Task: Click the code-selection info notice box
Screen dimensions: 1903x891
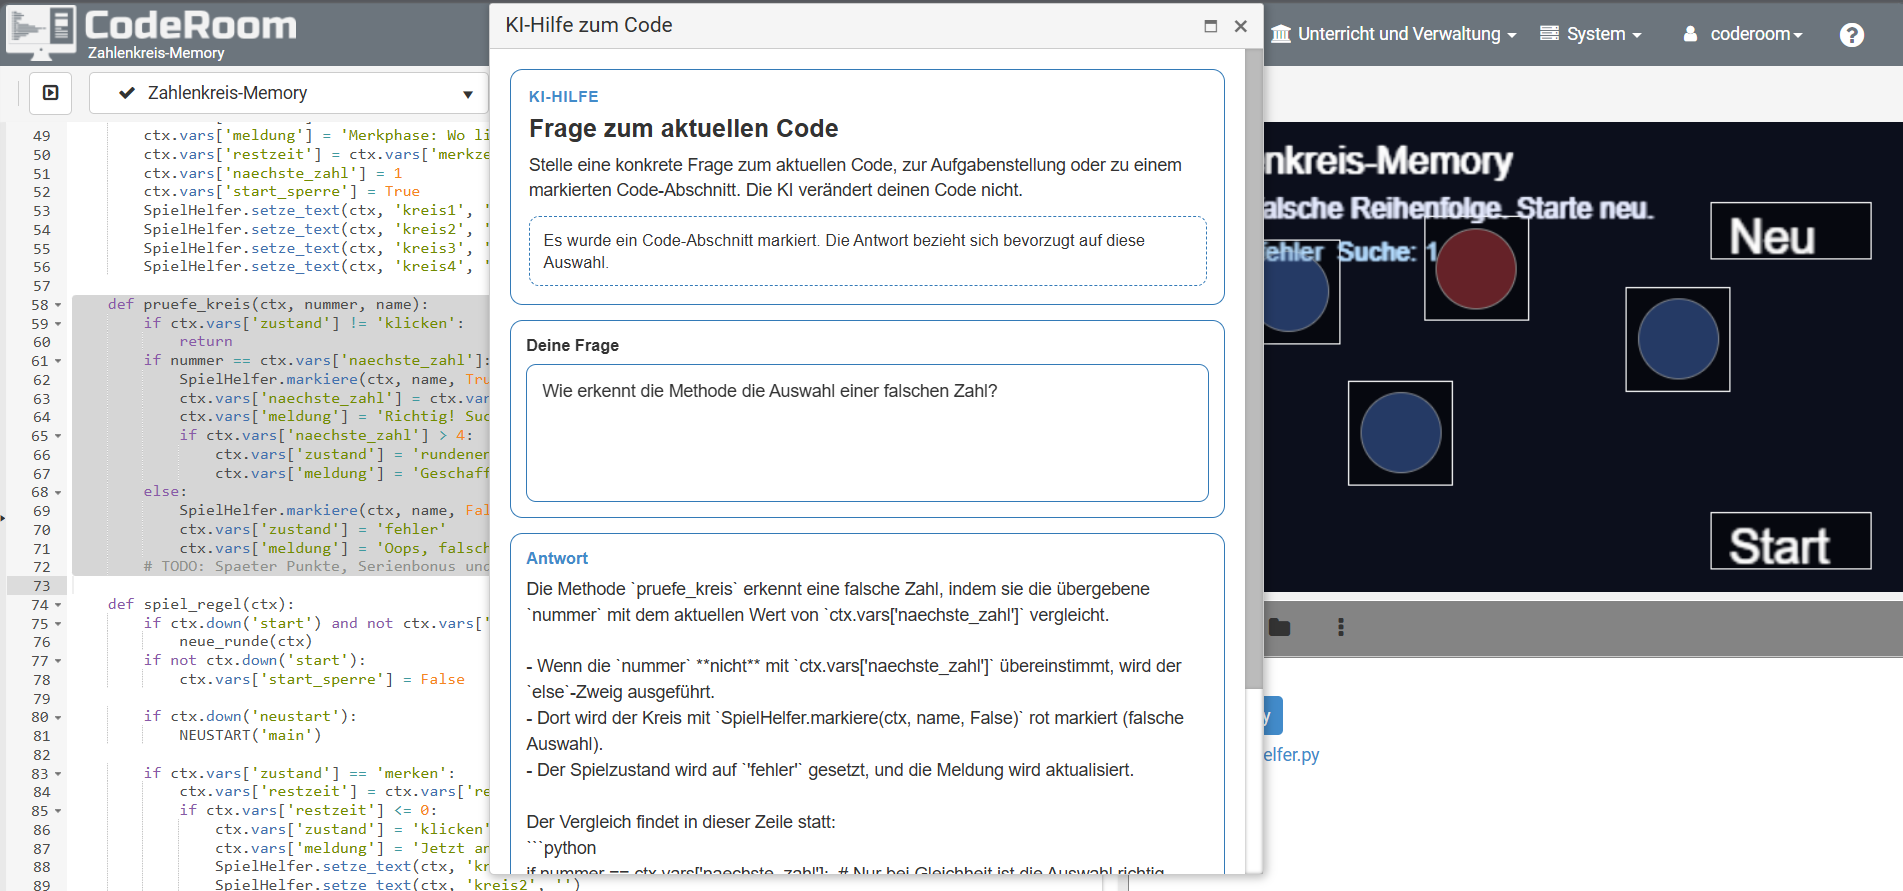Action: [x=867, y=251]
